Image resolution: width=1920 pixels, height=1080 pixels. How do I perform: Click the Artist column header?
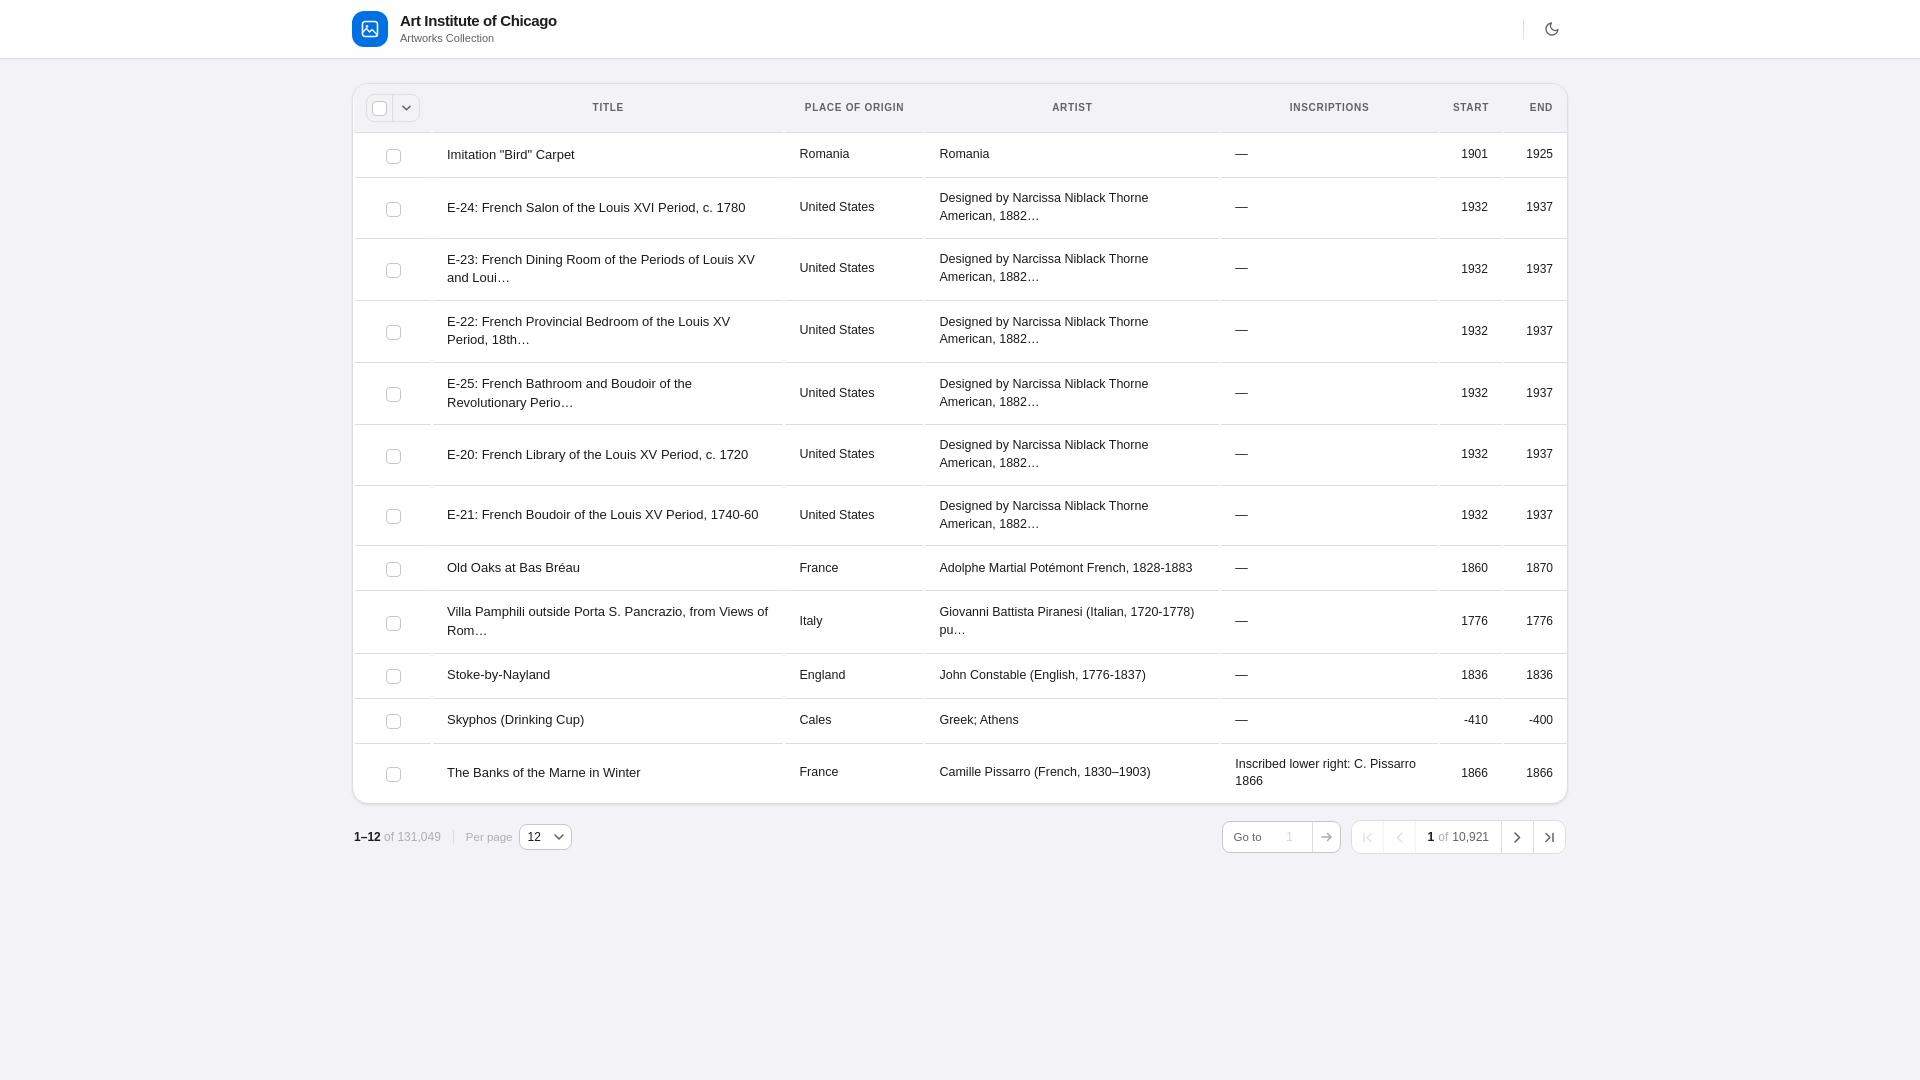click(x=1071, y=107)
